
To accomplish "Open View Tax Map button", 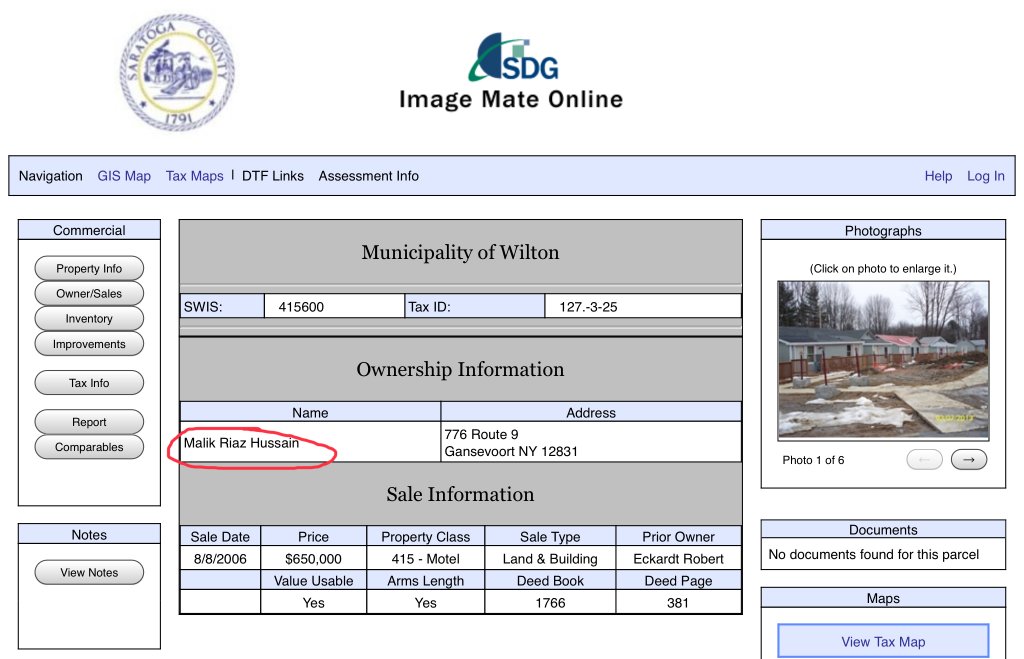I will click(x=883, y=642).
